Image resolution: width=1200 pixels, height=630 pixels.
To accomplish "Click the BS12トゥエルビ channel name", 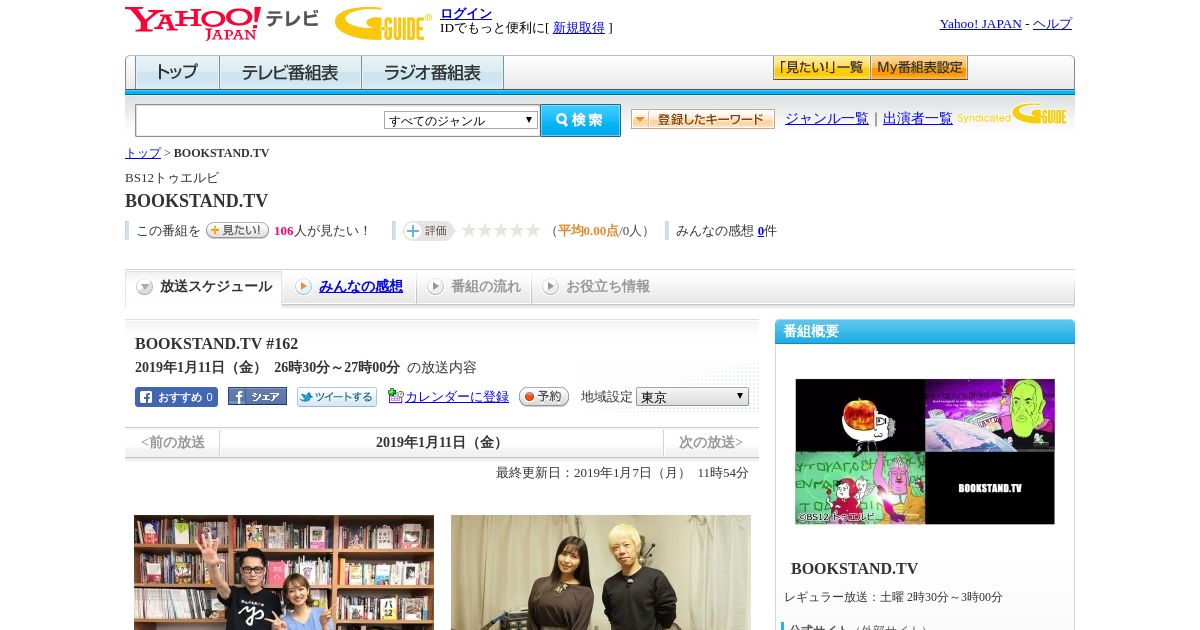I will tap(172, 178).
